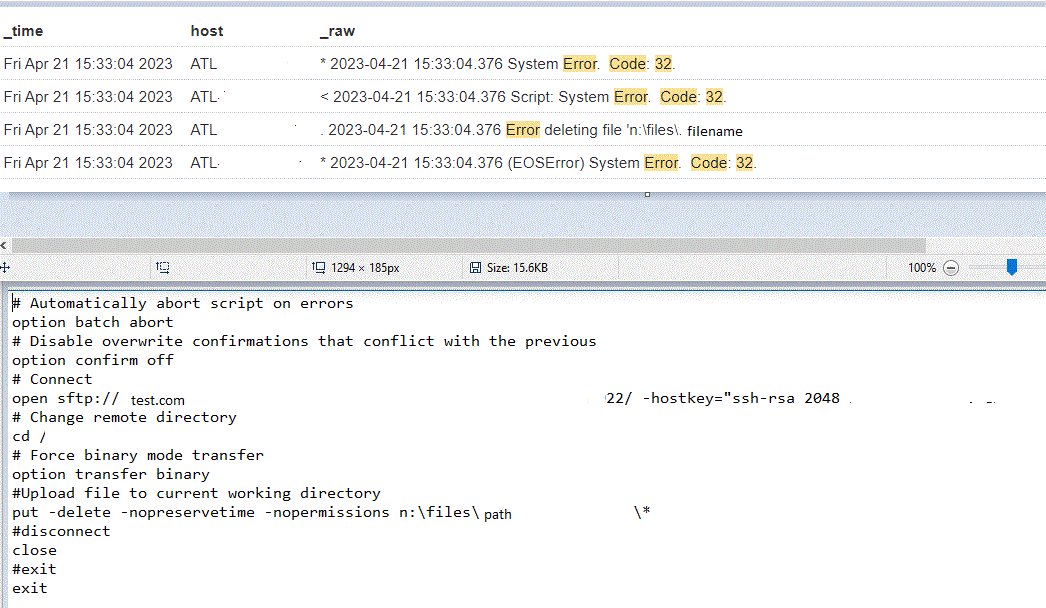
Task: Grab the canvas bottom resize handle
Action: (x=647, y=194)
